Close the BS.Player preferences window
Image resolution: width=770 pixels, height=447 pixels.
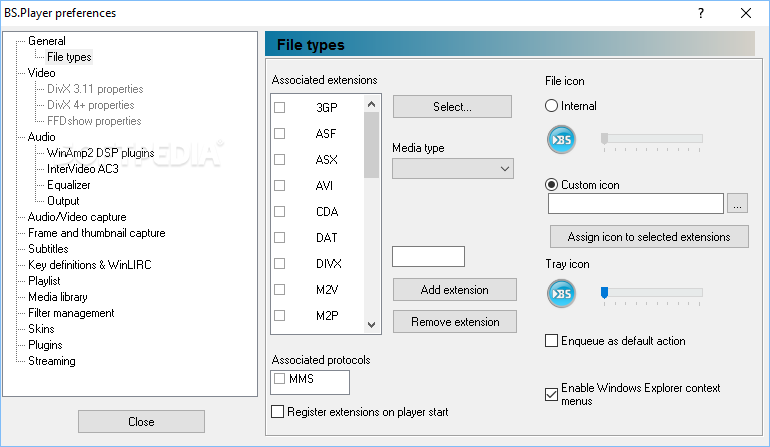click(x=746, y=13)
